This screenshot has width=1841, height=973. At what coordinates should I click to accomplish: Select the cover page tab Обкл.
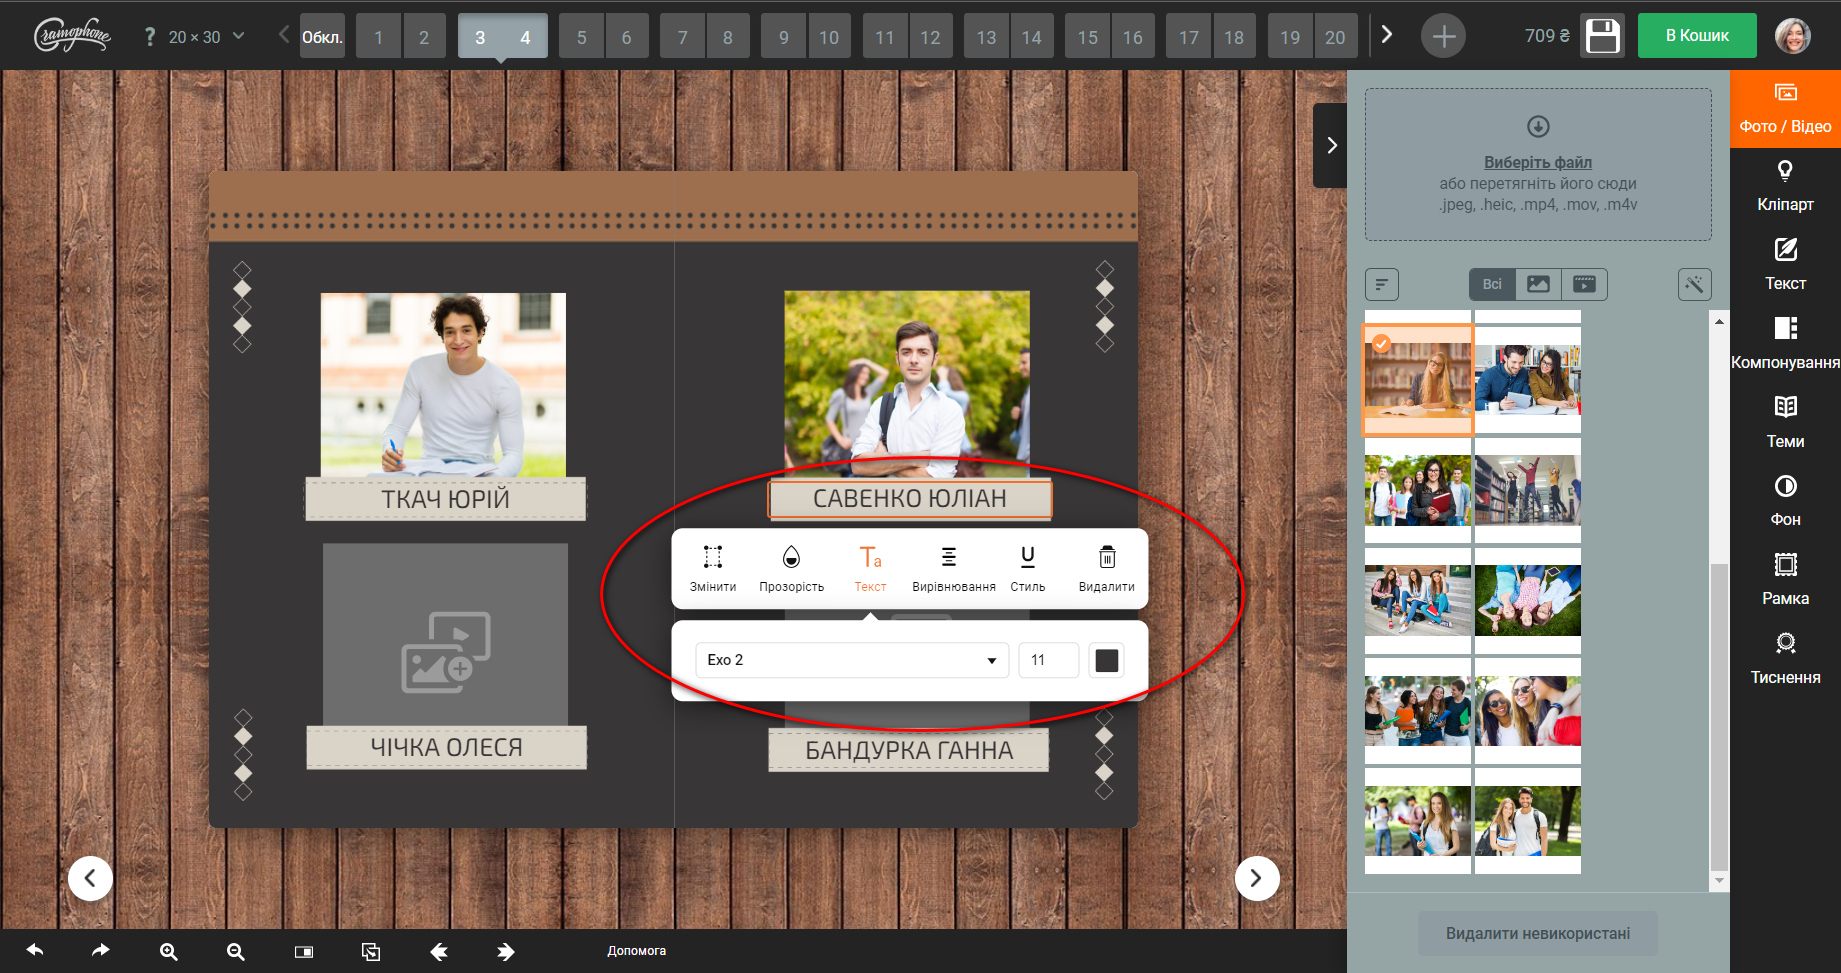pos(322,37)
